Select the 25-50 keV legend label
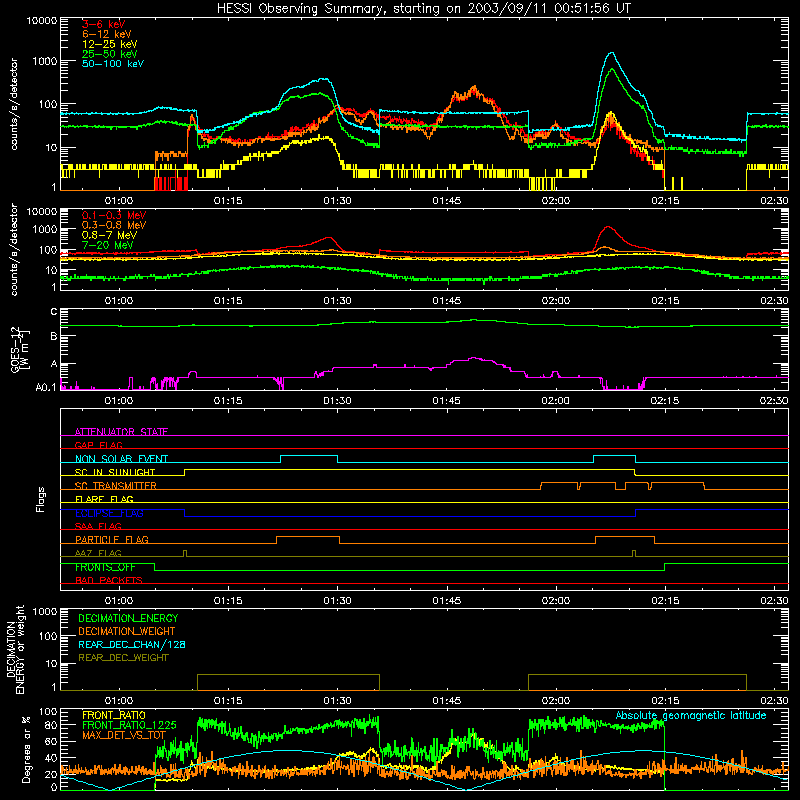Screen dimensions: 800x800 110,54
